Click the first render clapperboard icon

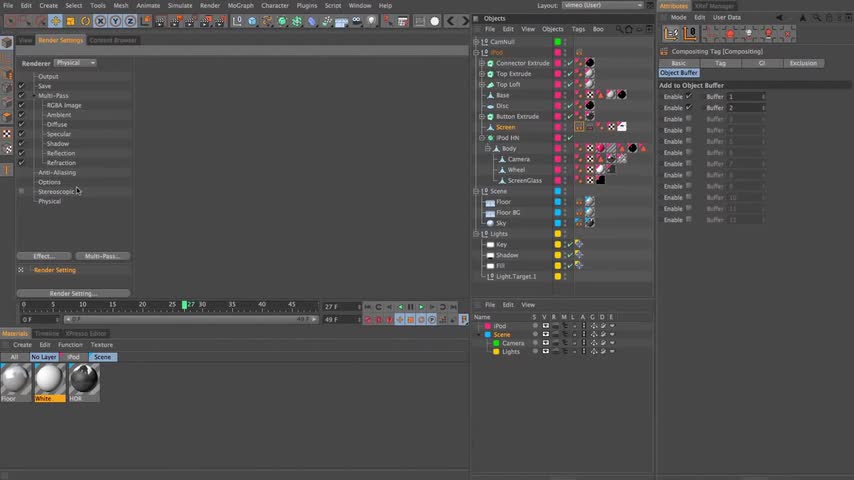(161, 21)
